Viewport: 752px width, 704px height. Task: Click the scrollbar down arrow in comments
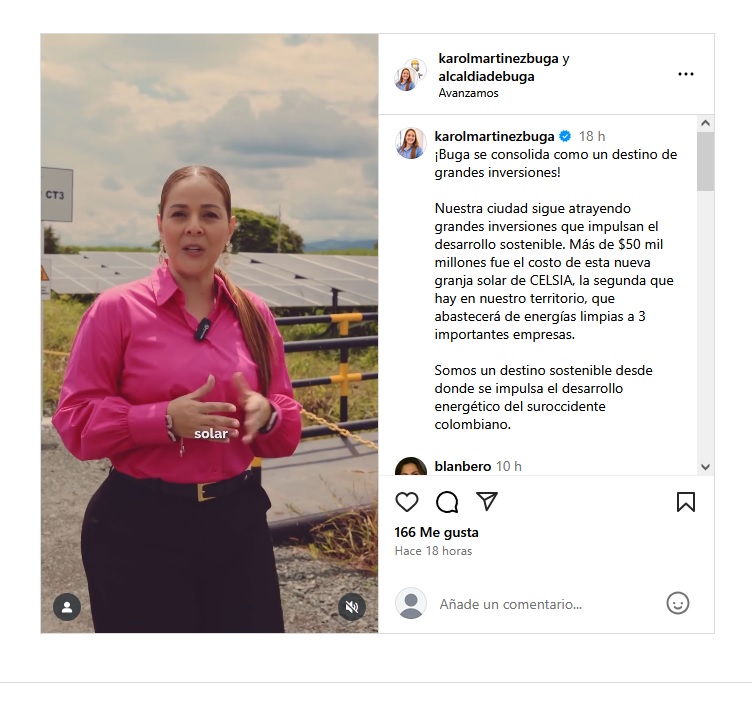tap(705, 467)
